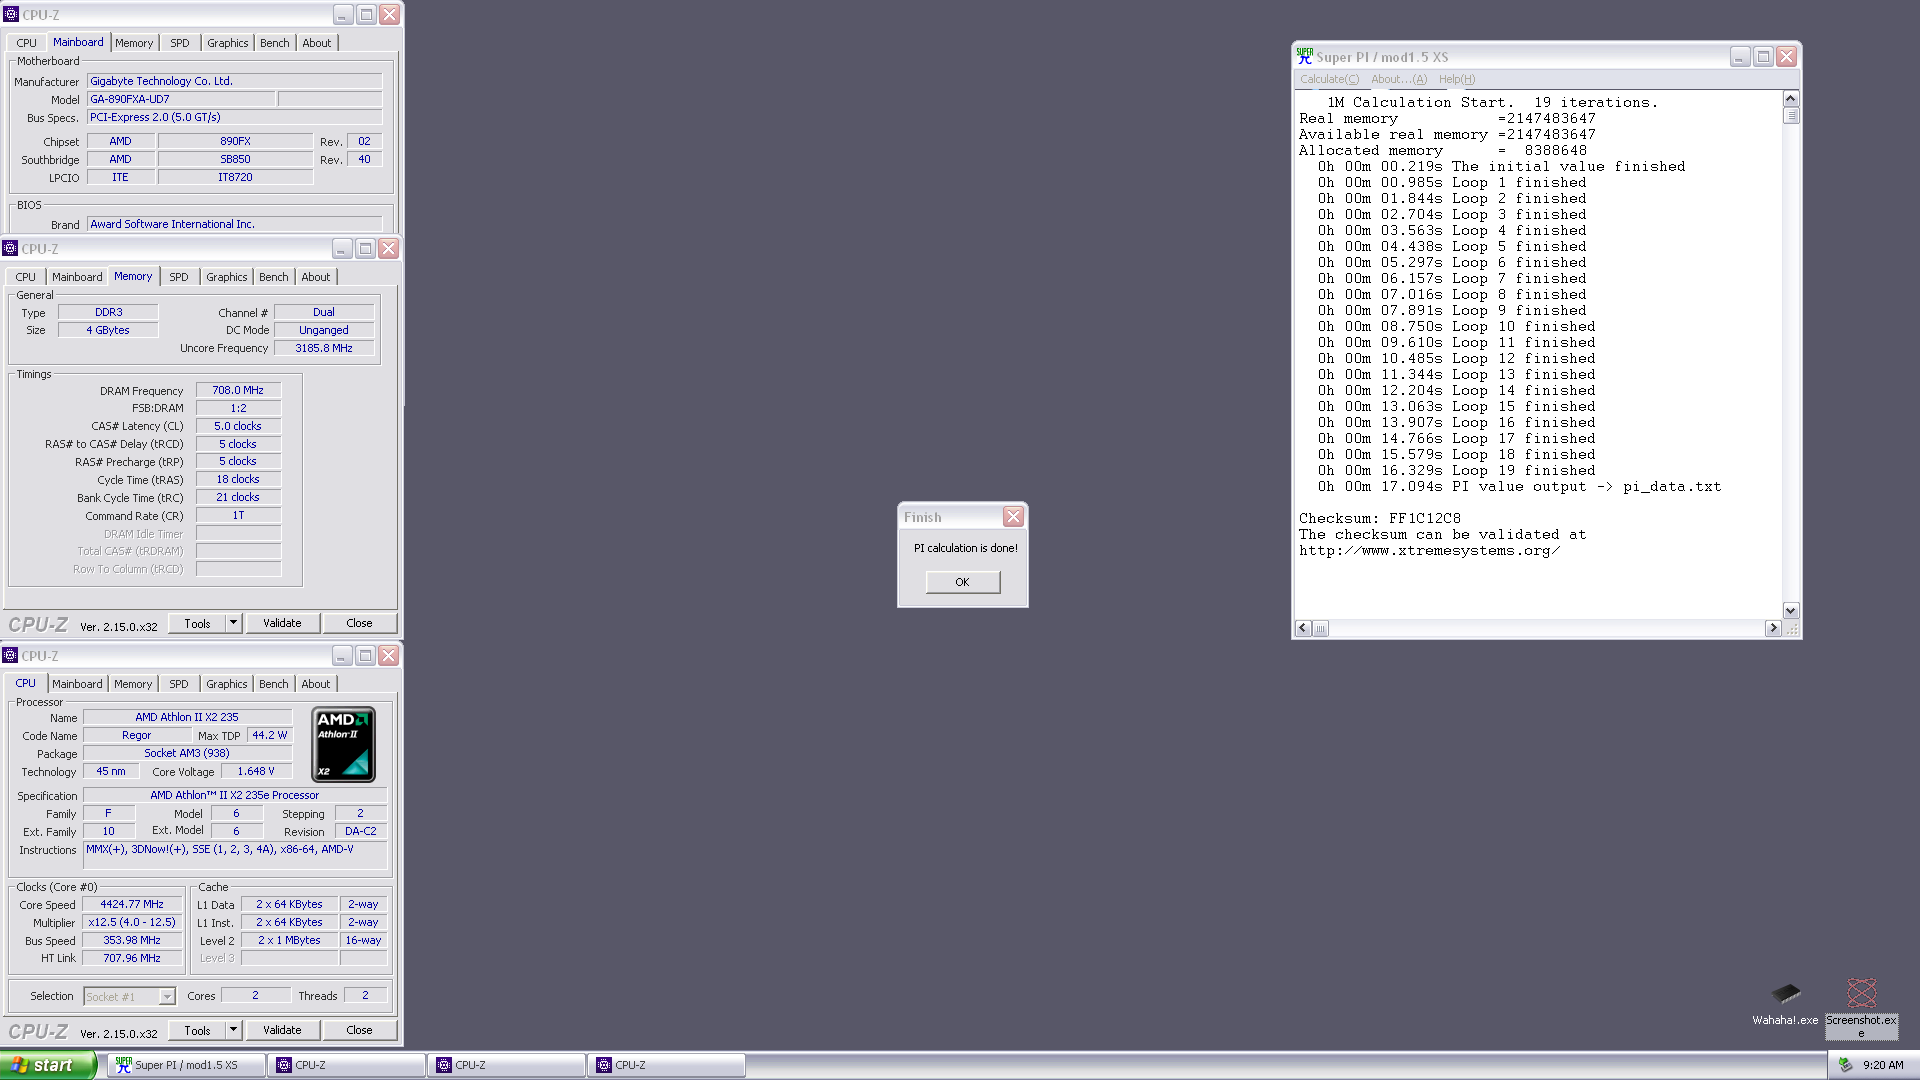Image resolution: width=1920 pixels, height=1080 pixels.
Task: Maximize the CPU-Z Memory window
Action: coord(366,248)
